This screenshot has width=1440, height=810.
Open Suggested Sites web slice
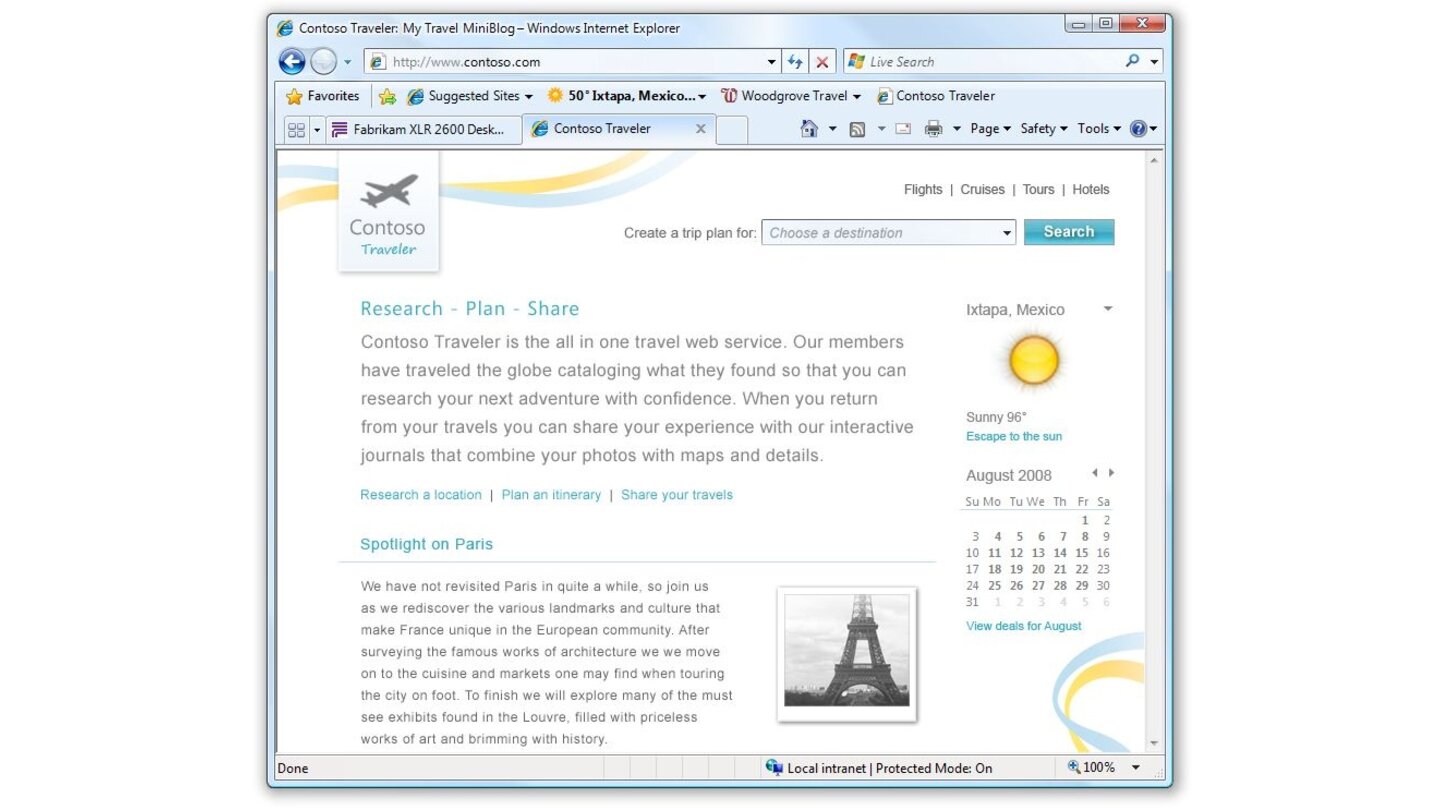(470, 96)
